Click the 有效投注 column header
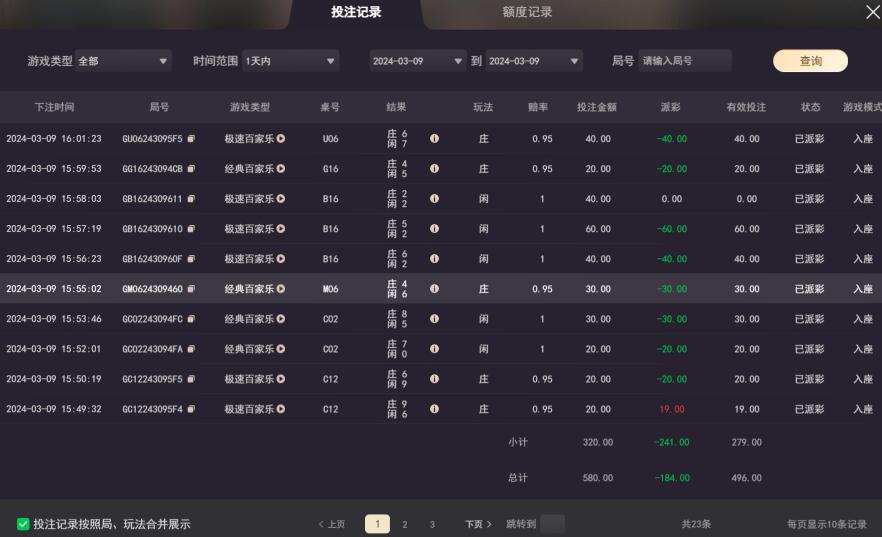The height and width of the screenshot is (537, 882). tap(746, 107)
